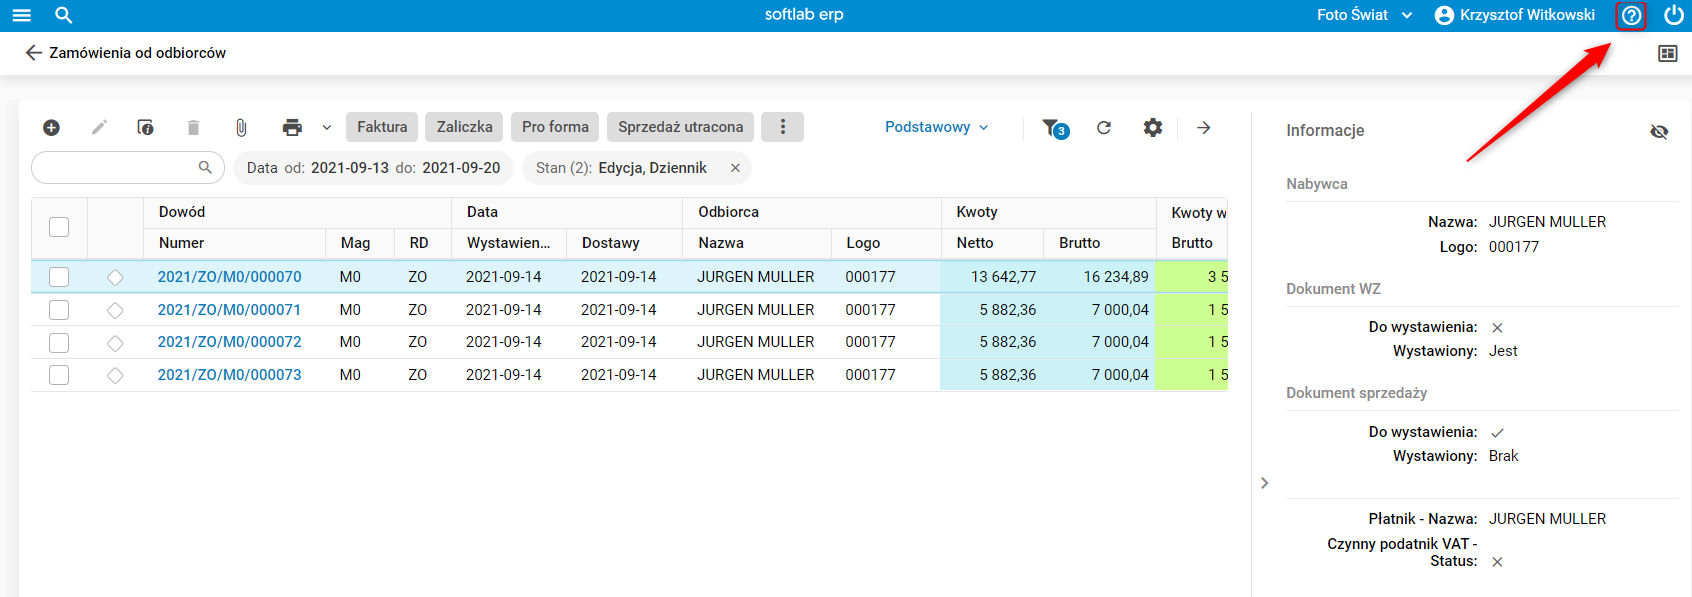Image resolution: width=1692 pixels, height=597 pixels.
Task: Collapse the side panel chevron
Action: (1265, 483)
